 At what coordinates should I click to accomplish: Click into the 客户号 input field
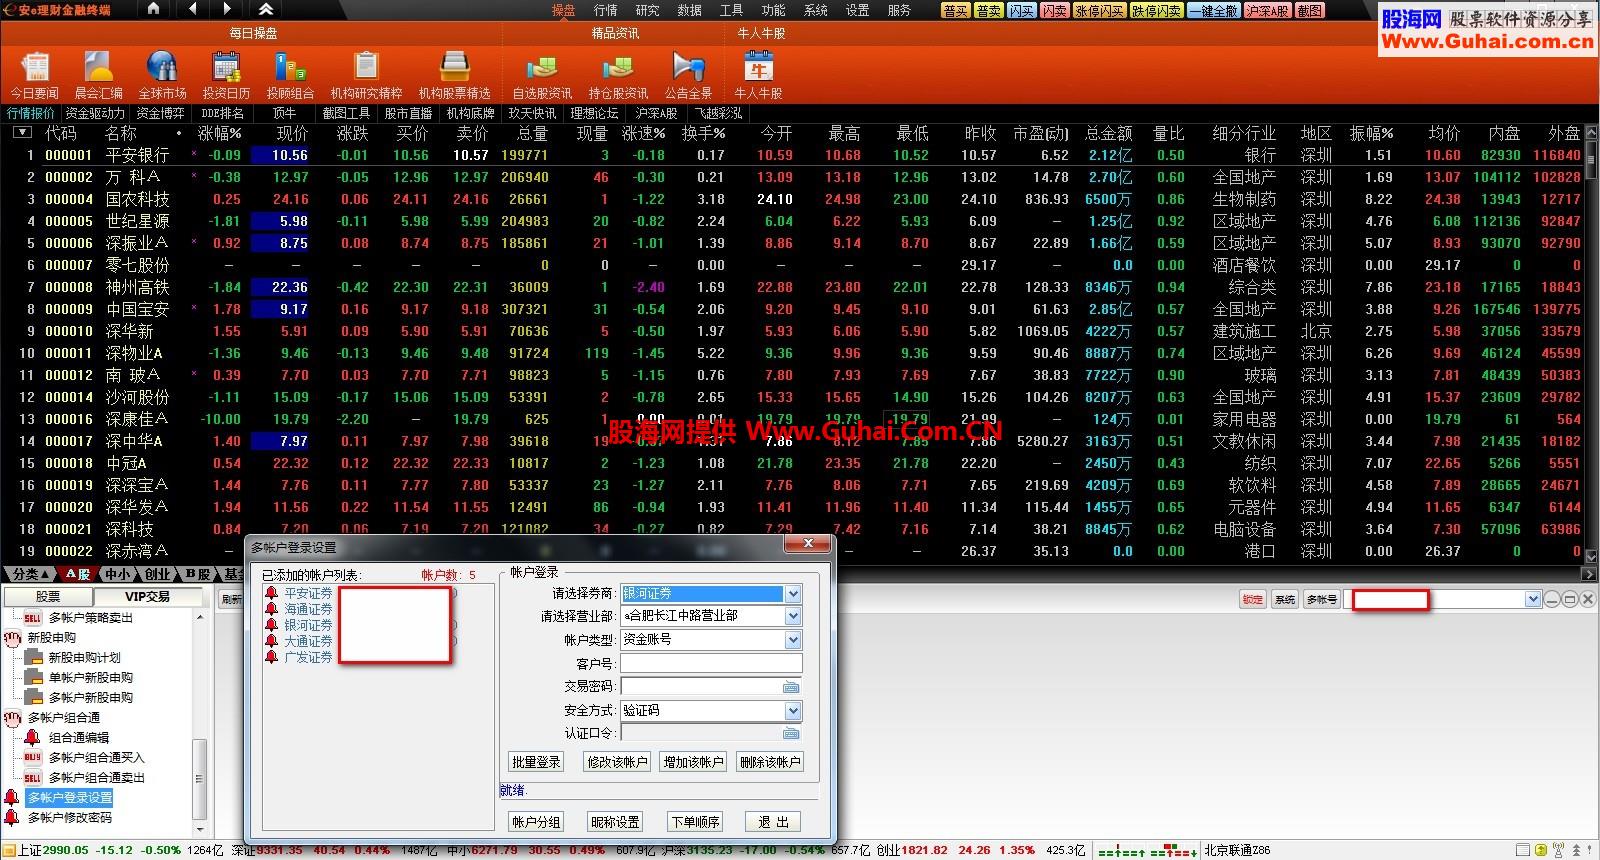pyautogui.click(x=711, y=664)
